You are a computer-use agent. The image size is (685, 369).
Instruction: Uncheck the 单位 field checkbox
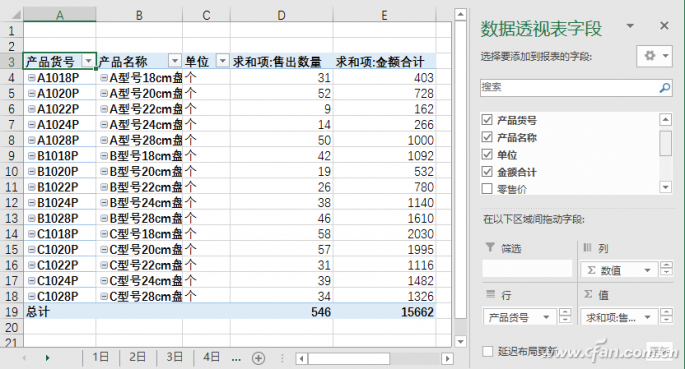point(487,154)
